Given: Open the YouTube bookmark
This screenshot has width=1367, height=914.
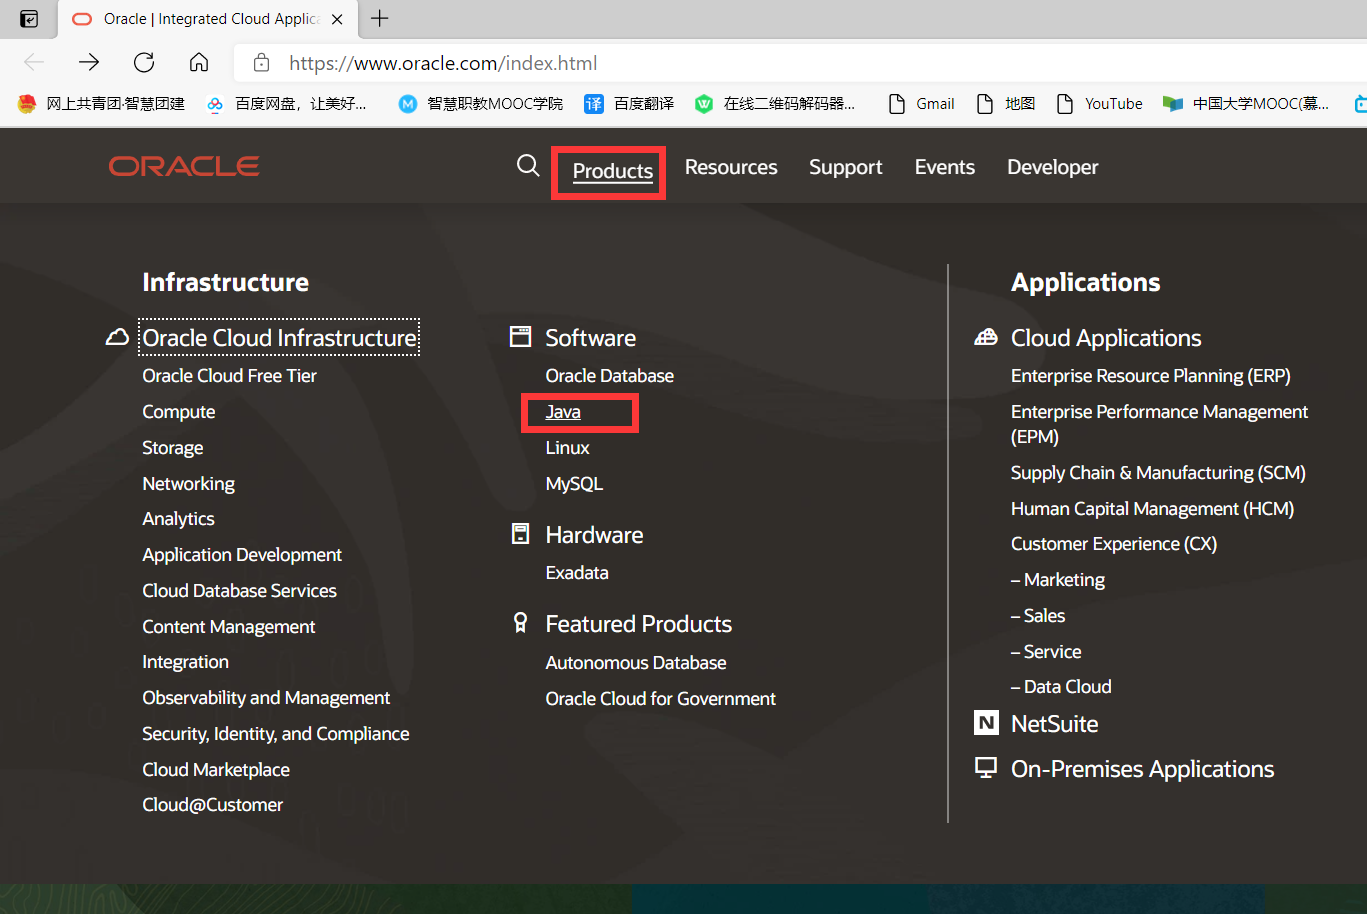Looking at the screenshot, I should [x=1099, y=104].
